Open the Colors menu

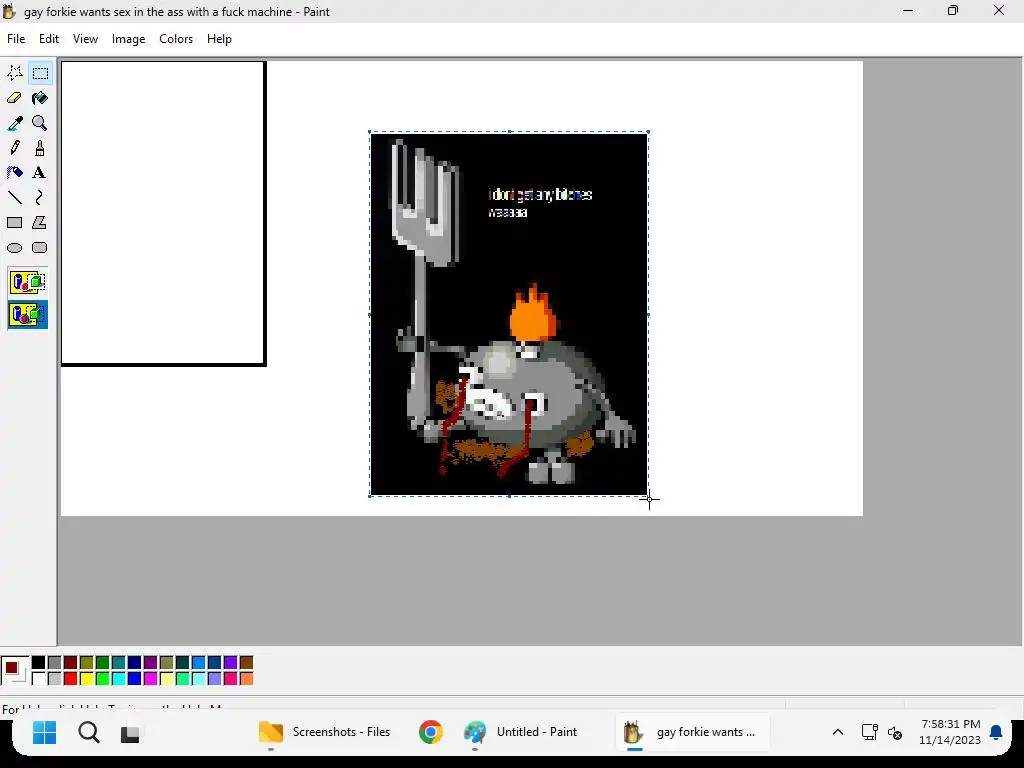(x=176, y=39)
